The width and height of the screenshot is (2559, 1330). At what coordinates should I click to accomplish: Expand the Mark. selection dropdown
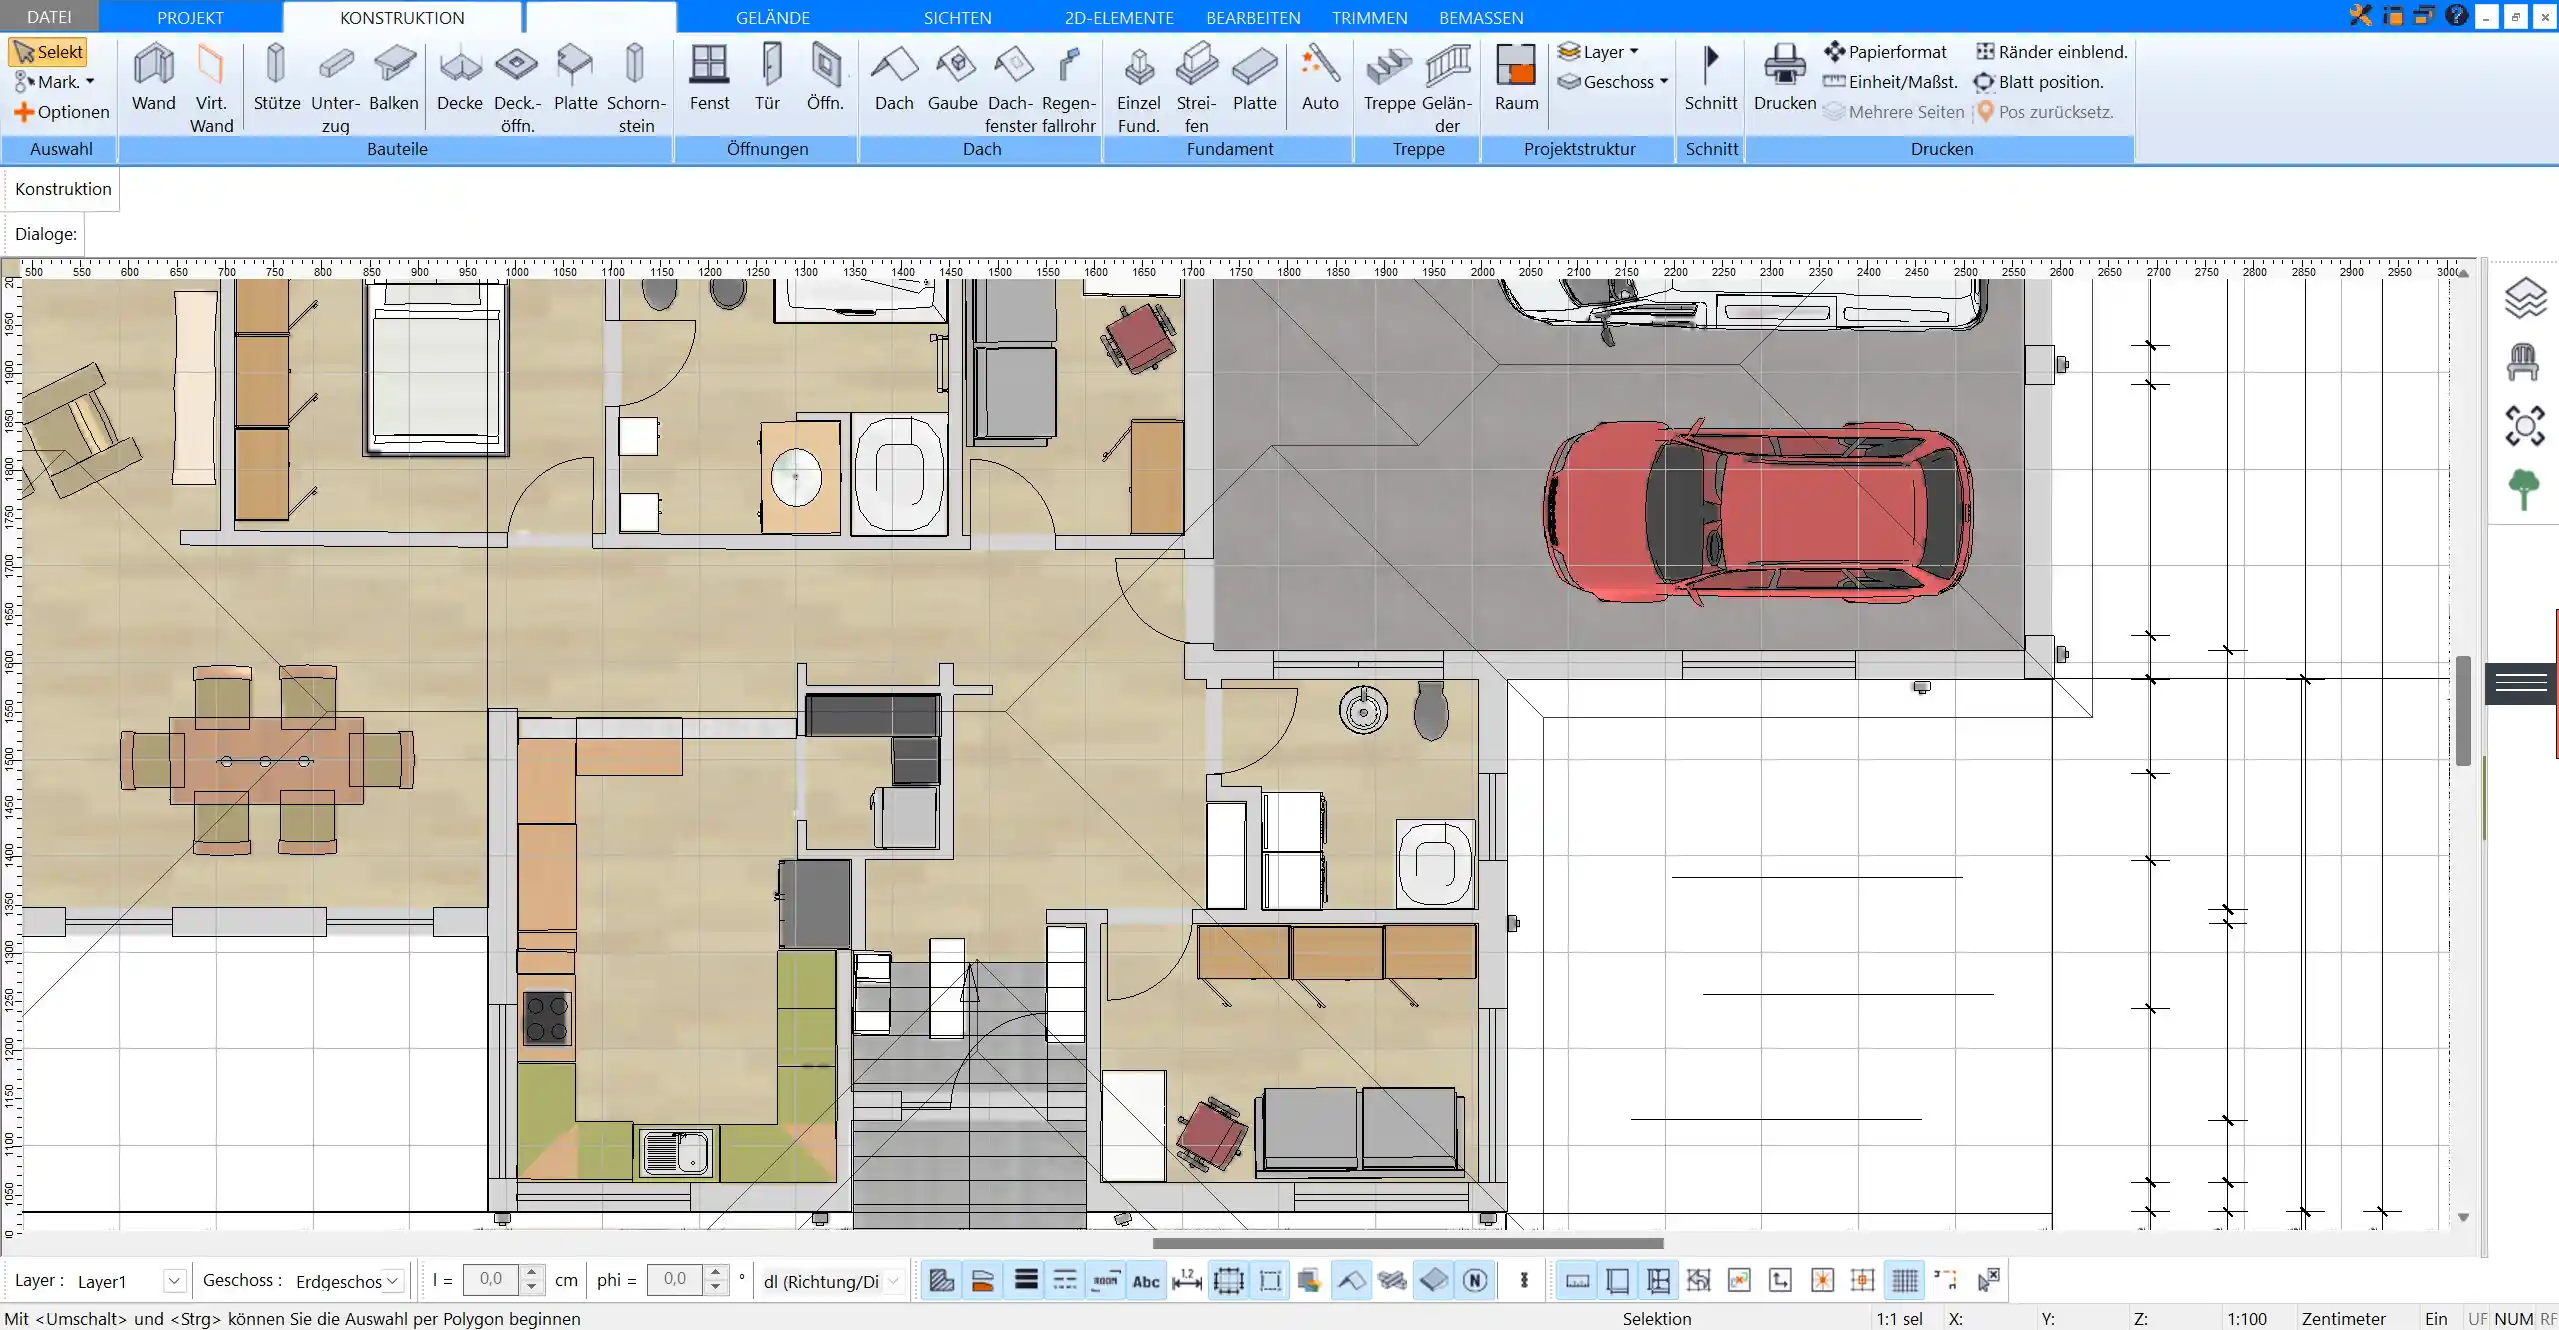click(x=55, y=81)
